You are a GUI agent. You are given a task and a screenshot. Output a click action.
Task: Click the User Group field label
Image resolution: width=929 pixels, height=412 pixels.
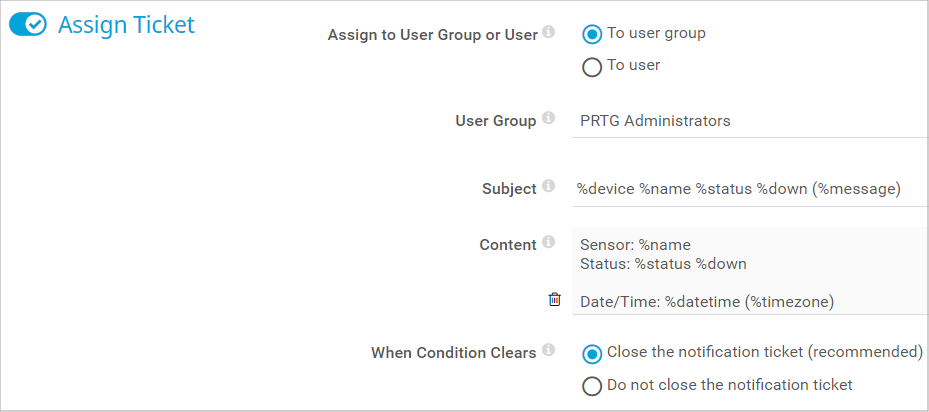(495, 121)
